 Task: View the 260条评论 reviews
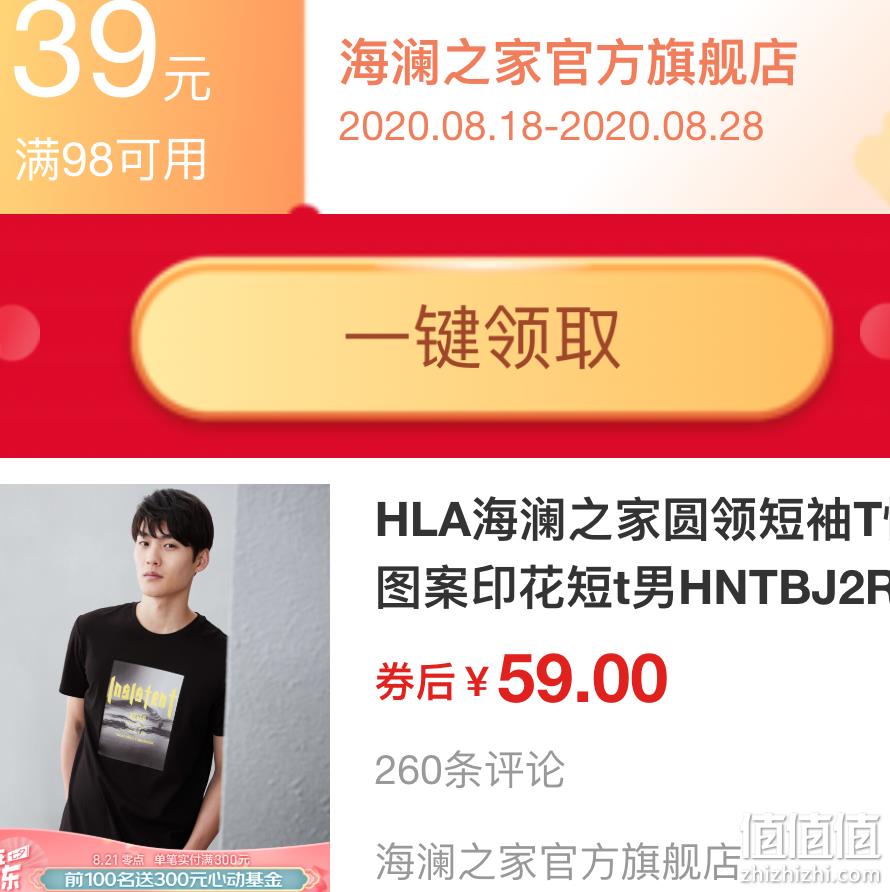469,770
